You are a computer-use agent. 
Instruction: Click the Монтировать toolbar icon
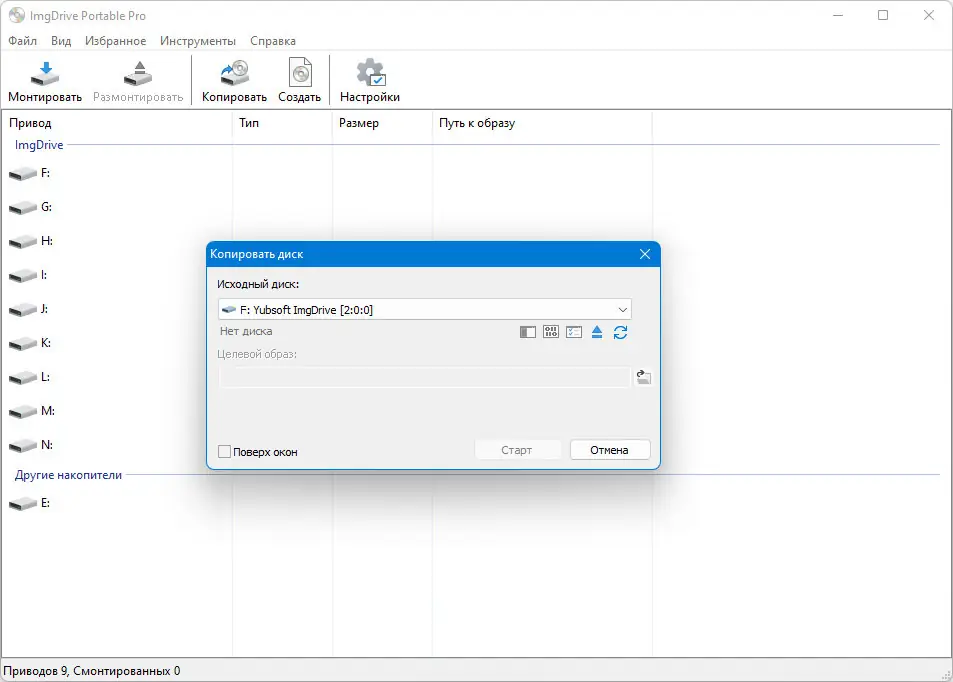click(45, 81)
